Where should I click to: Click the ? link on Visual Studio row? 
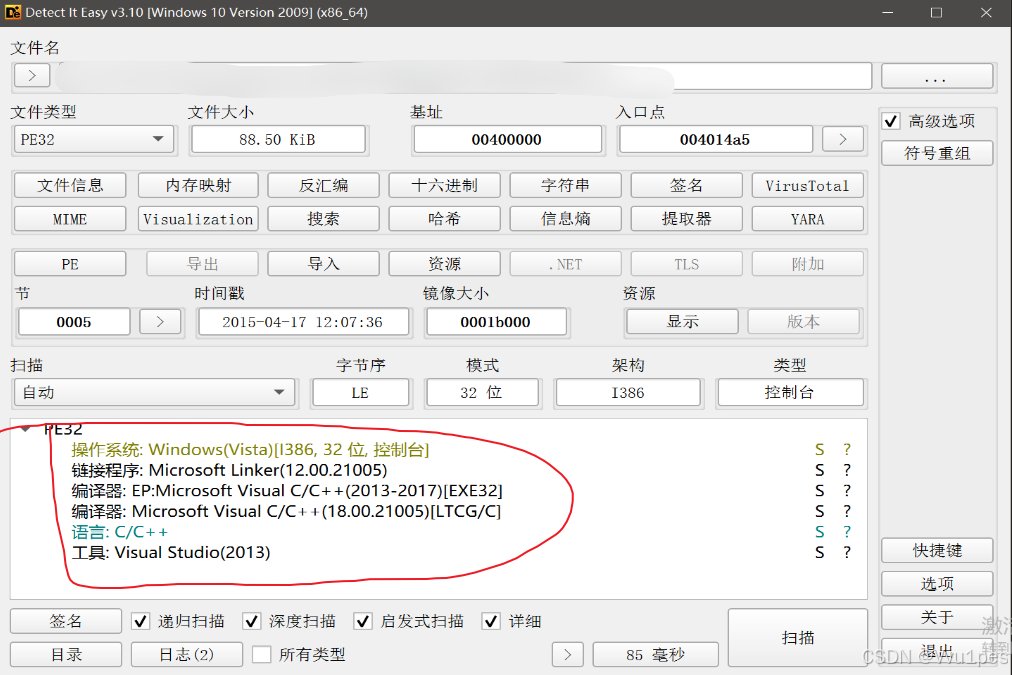click(847, 552)
